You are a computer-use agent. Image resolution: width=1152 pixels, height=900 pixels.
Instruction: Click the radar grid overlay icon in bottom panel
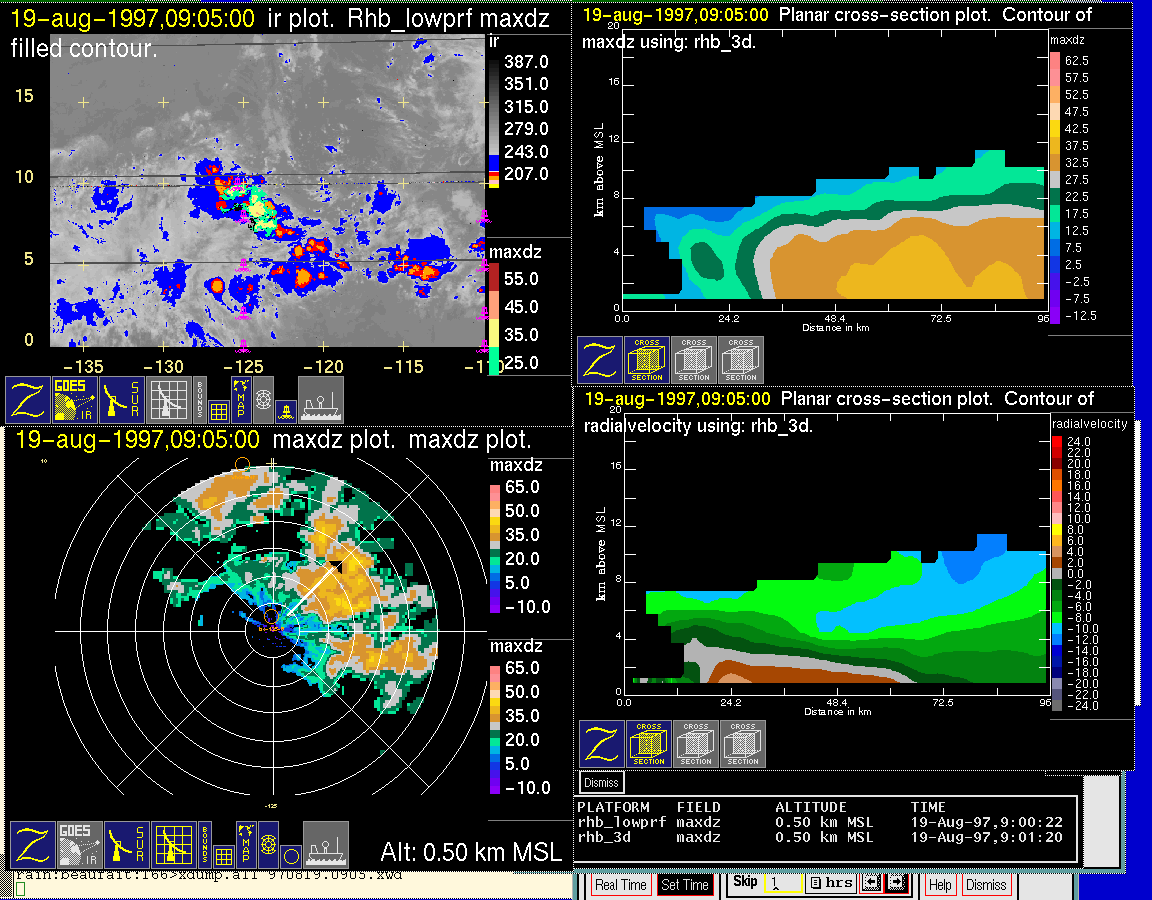[x=173, y=844]
